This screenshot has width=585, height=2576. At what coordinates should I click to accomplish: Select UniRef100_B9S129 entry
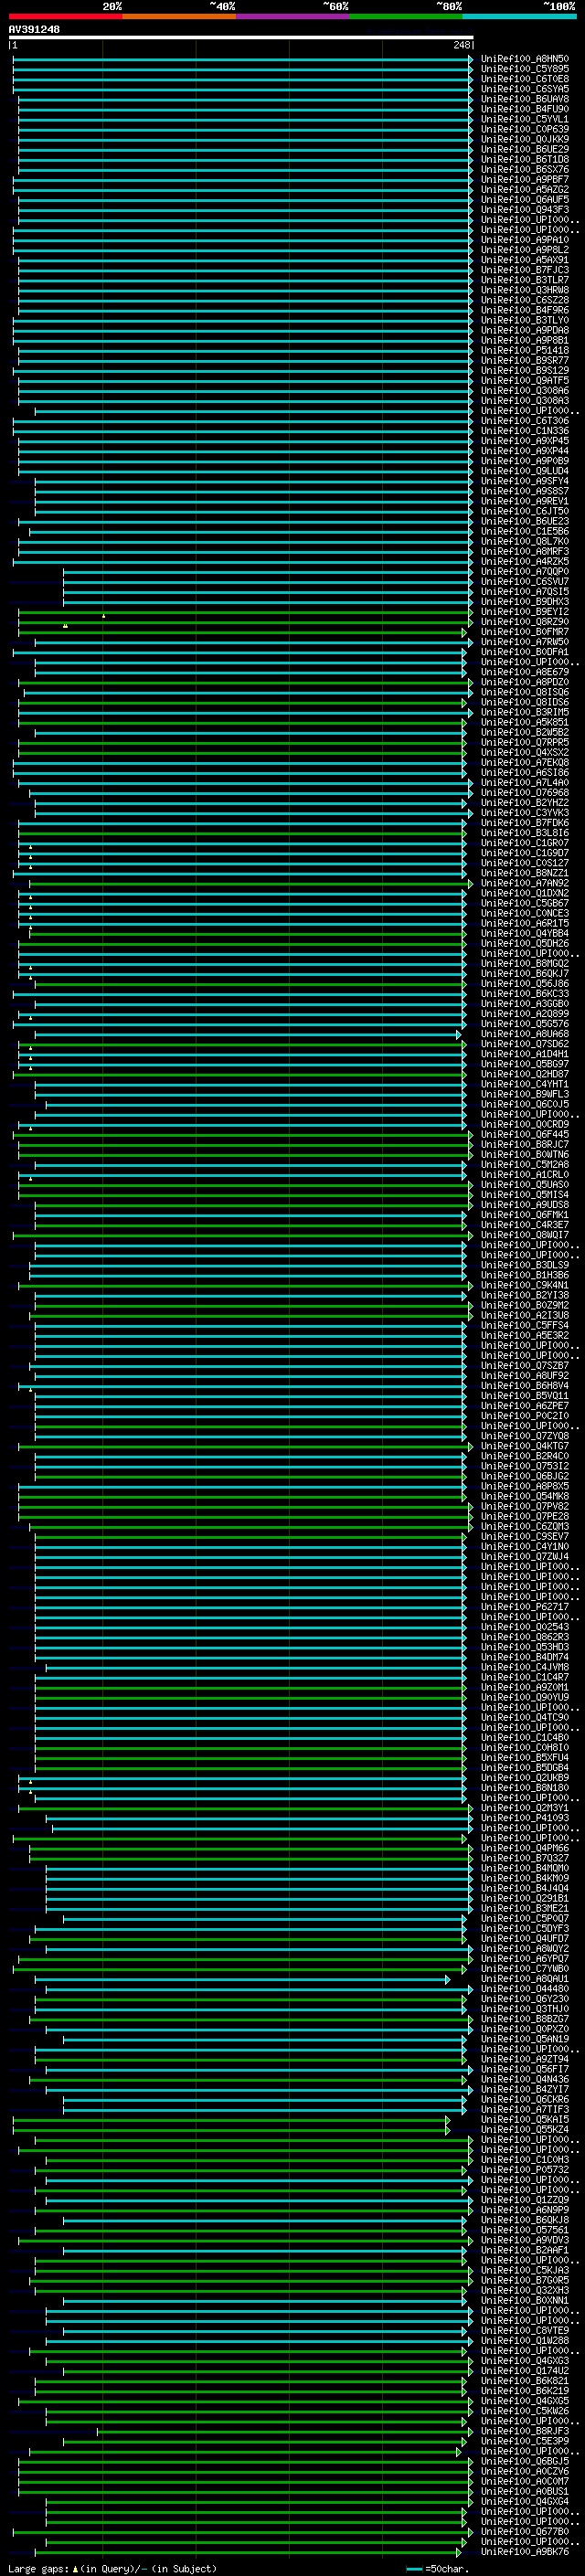point(525,370)
